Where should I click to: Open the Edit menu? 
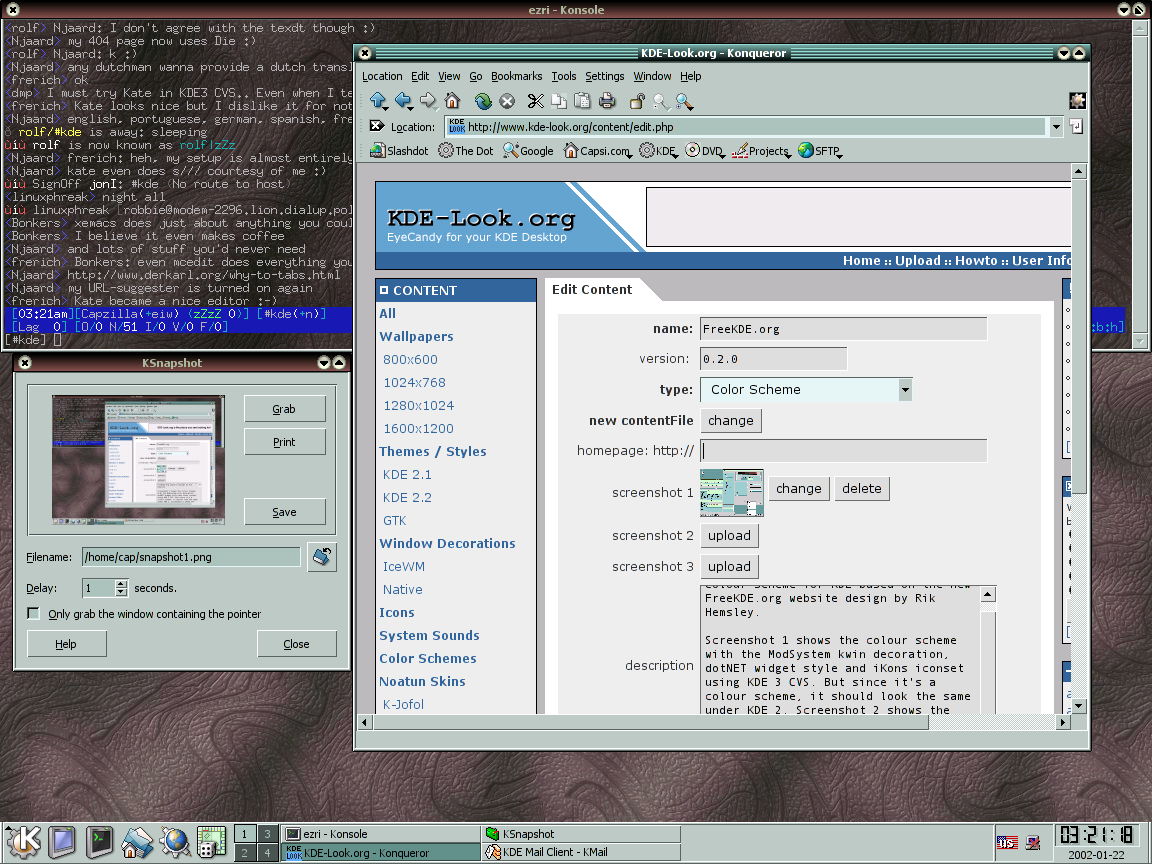point(420,76)
